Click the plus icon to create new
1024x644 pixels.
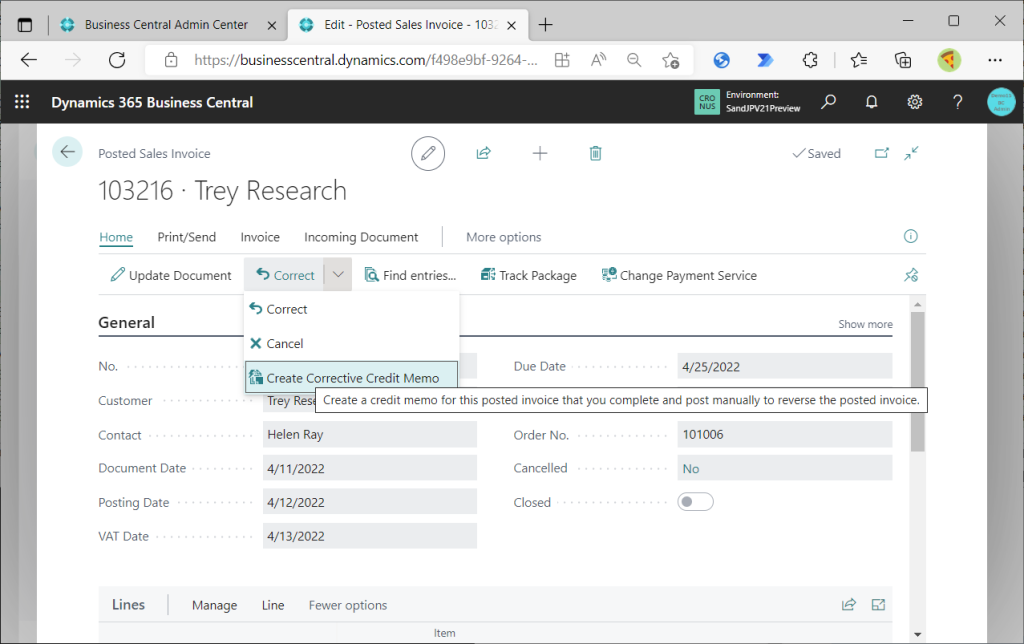pyautogui.click(x=540, y=153)
